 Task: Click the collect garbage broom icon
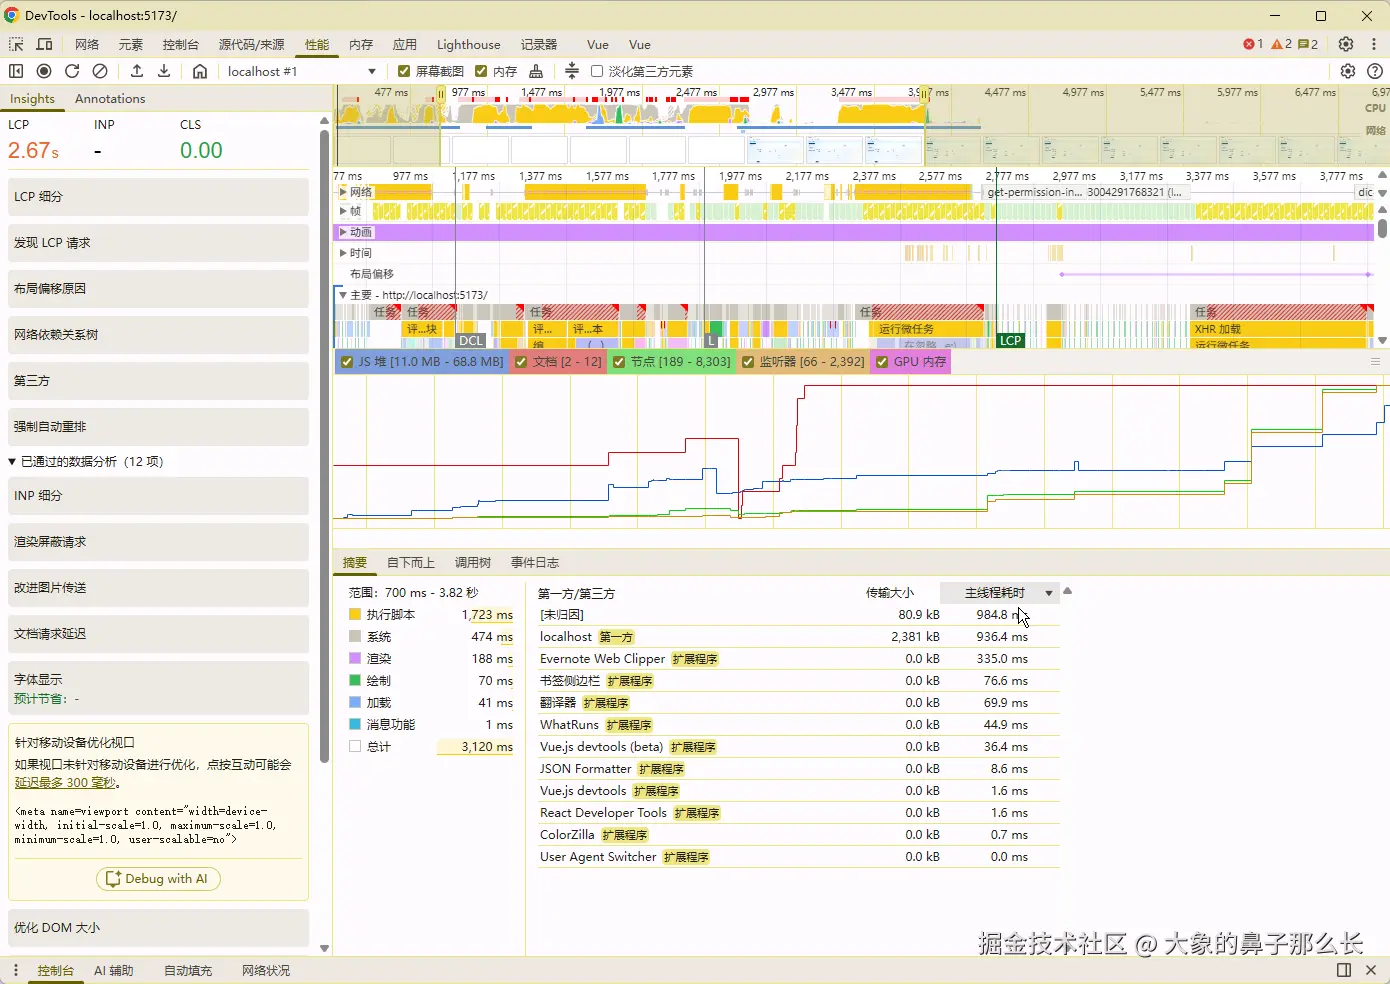[x=536, y=71]
